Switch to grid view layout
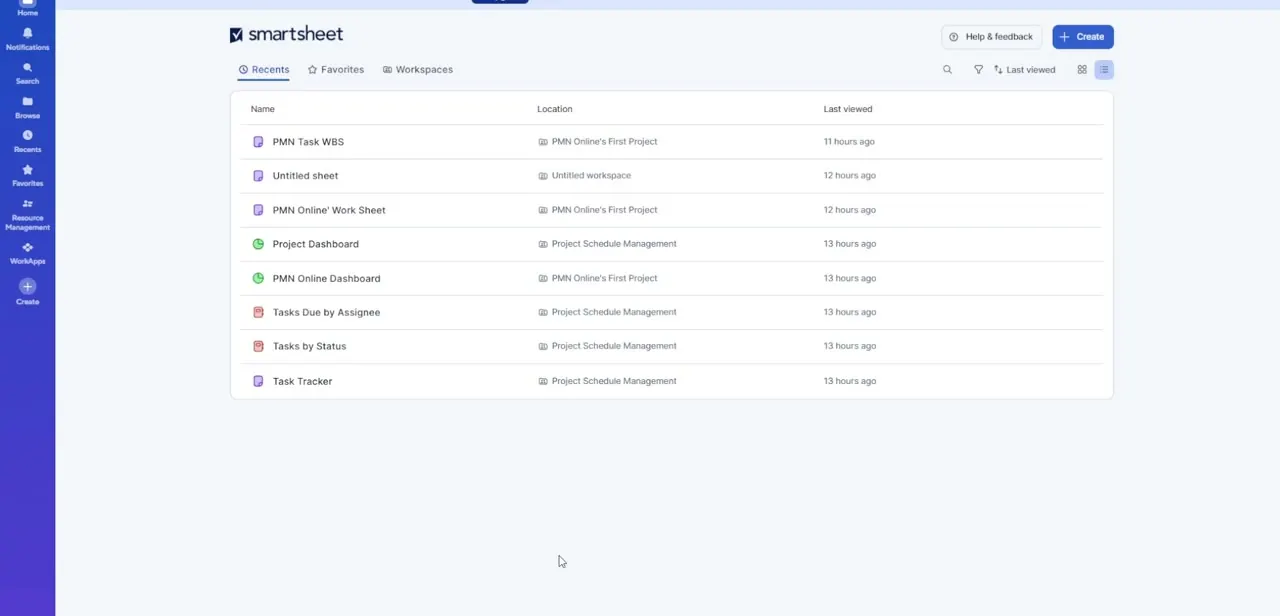The image size is (1280, 616). (x=1082, y=70)
